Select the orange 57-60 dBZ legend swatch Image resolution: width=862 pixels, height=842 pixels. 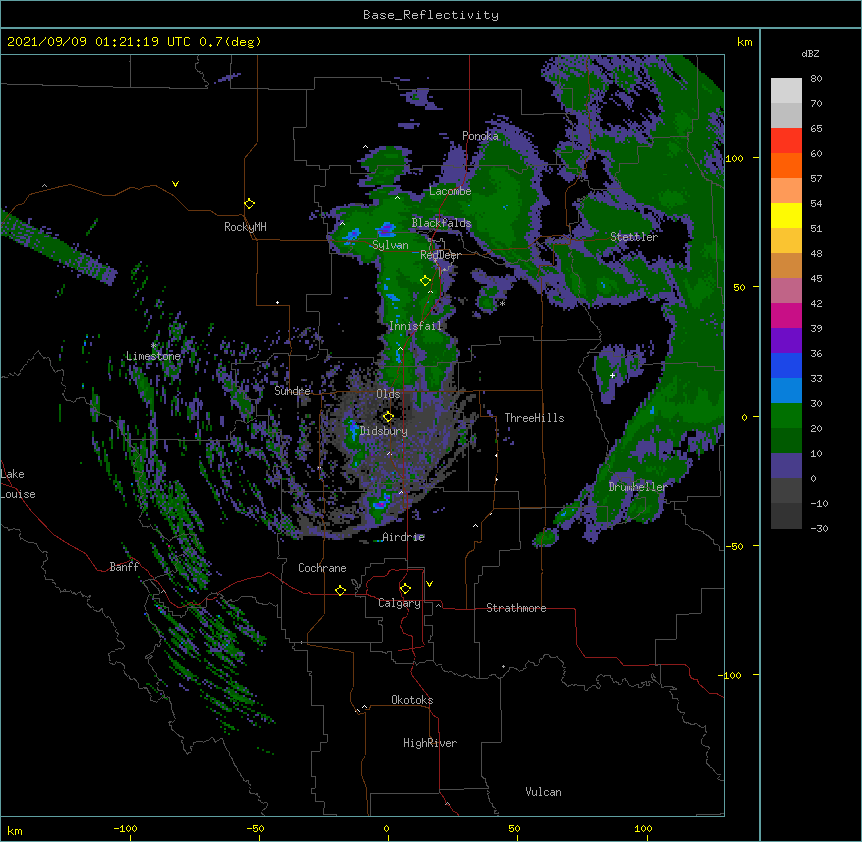pyautogui.click(x=786, y=166)
